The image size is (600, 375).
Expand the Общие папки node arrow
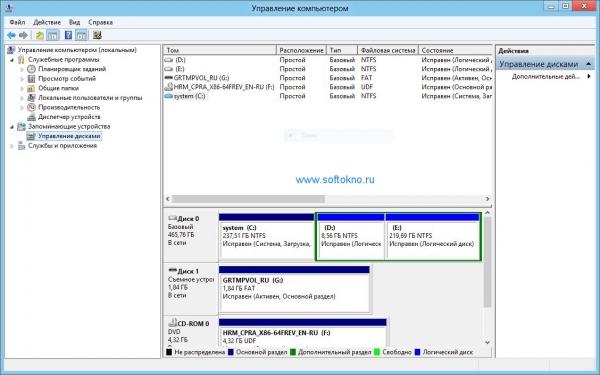(22, 88)
